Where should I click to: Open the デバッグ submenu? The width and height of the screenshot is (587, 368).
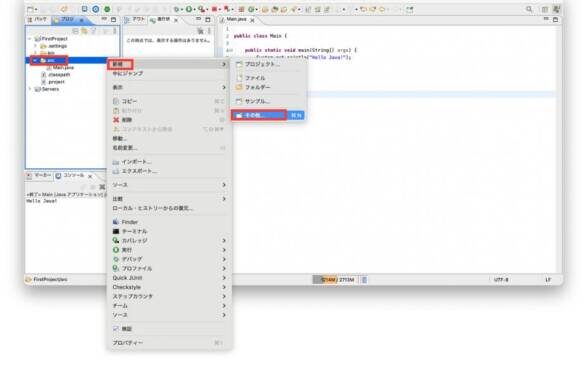pyautogui.click(x=169, y=259)
